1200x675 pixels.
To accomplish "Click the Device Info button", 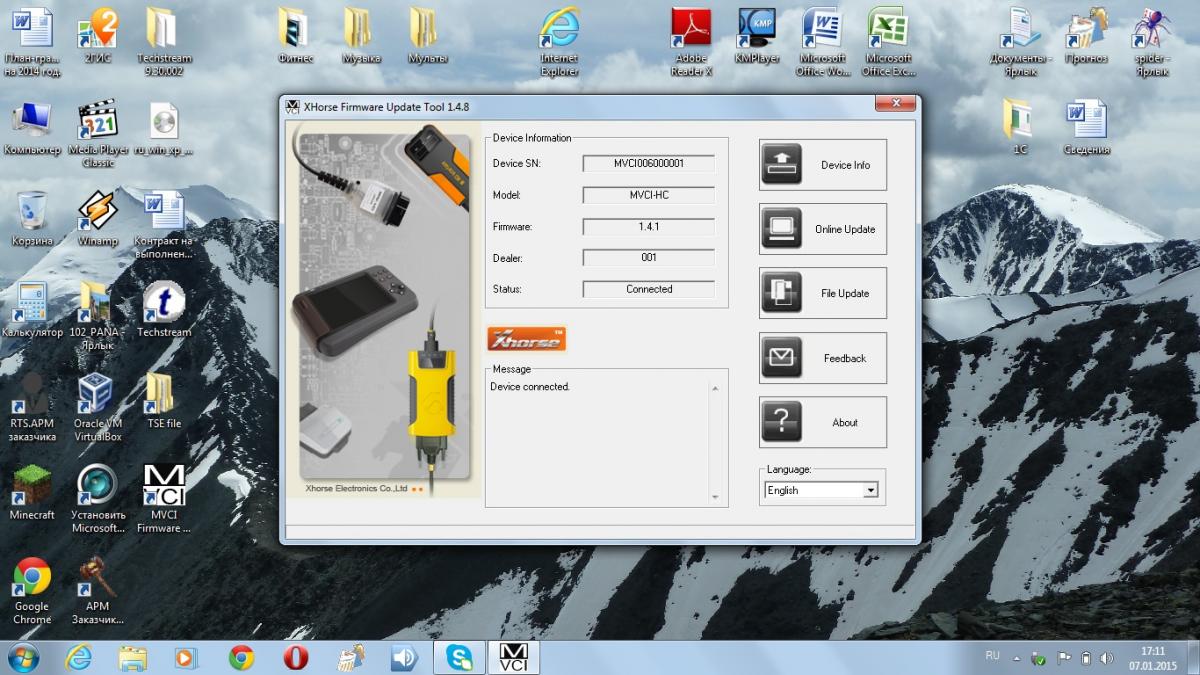I will pyautogui.click(x=822, y=165).
